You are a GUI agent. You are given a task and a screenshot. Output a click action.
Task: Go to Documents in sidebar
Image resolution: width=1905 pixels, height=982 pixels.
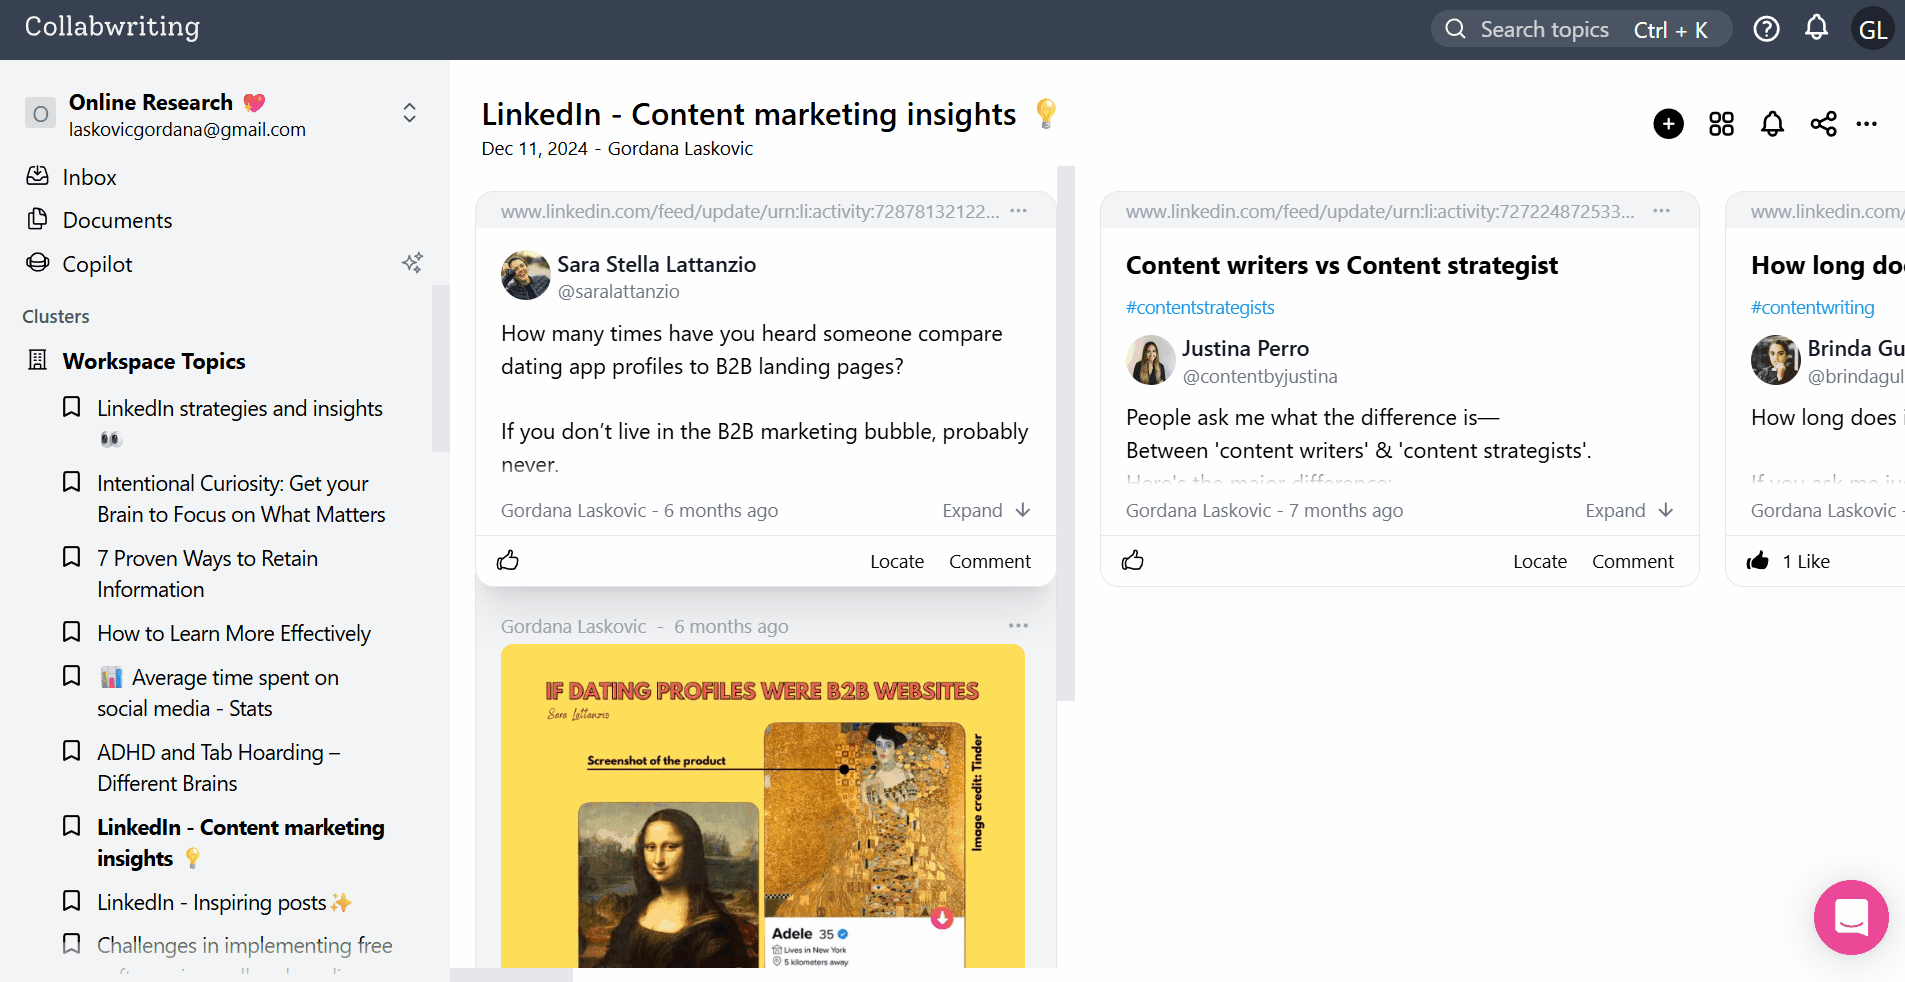117,221
